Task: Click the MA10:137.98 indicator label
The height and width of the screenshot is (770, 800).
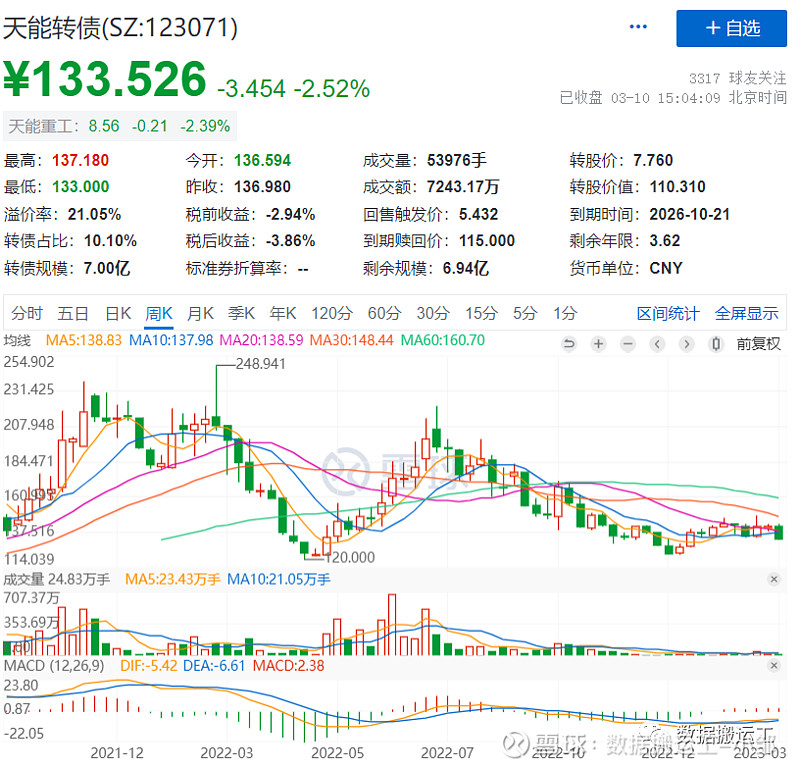Action: click(x=171, y=340)
